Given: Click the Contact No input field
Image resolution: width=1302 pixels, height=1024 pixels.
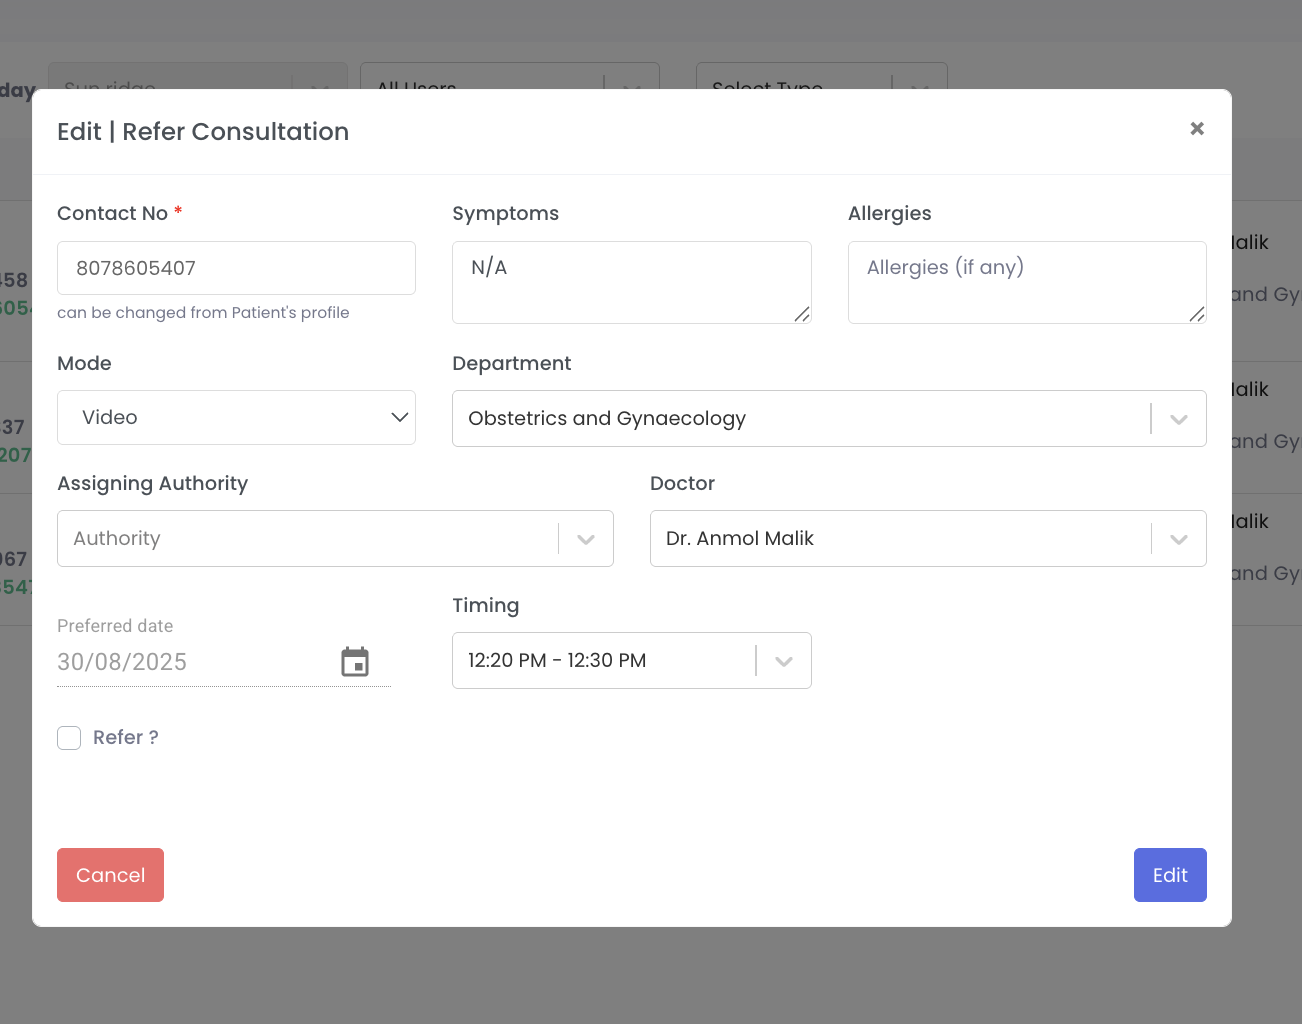Looking at the screenshot, I should [236, 268].
